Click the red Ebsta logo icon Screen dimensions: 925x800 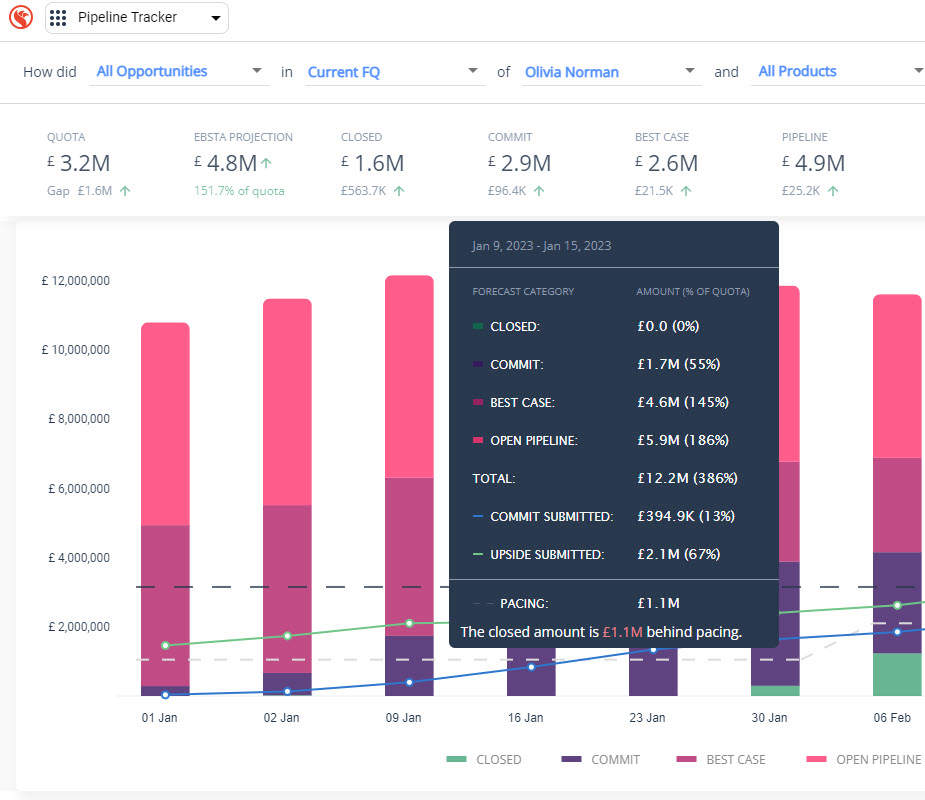coord(20,17)
